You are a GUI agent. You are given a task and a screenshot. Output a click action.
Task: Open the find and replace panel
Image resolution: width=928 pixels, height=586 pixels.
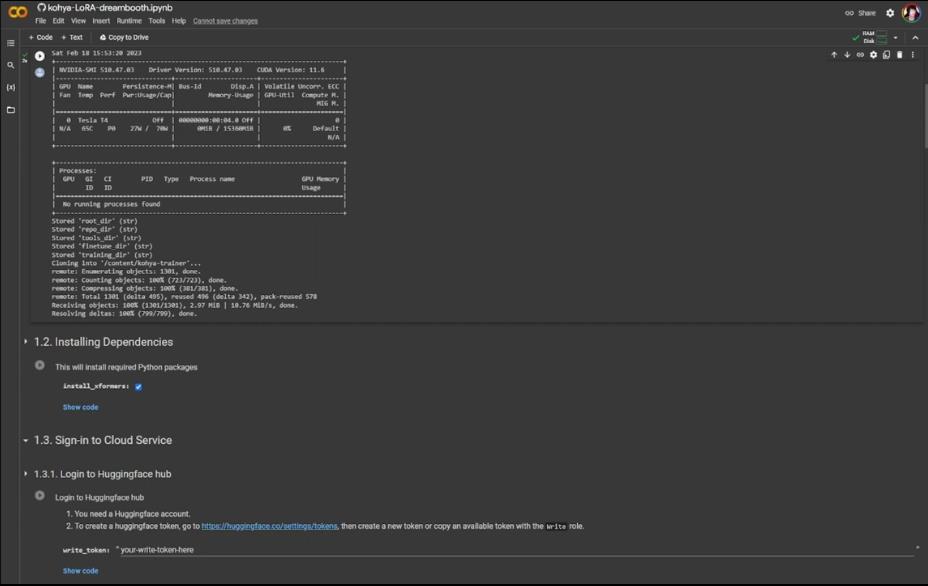10,63
